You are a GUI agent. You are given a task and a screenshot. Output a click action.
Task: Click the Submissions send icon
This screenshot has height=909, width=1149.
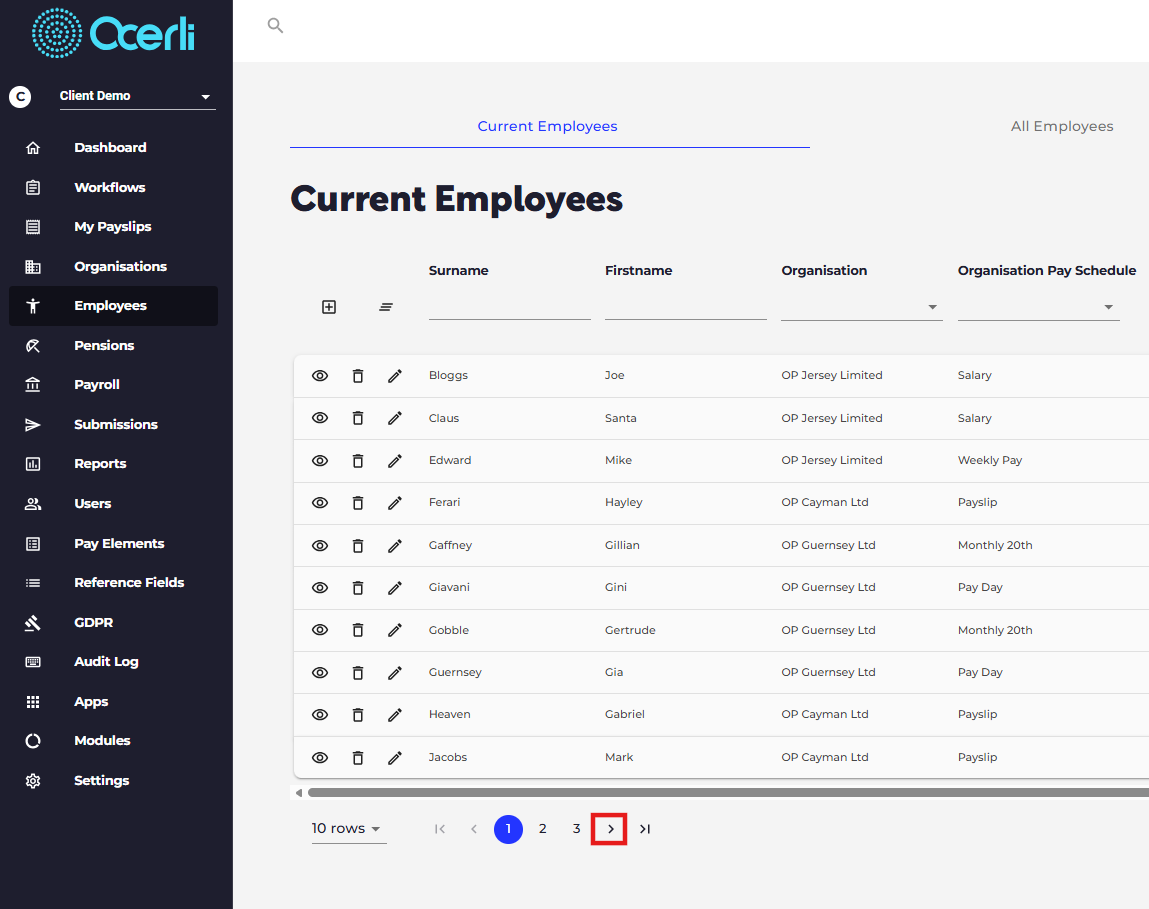pos(33,424)
